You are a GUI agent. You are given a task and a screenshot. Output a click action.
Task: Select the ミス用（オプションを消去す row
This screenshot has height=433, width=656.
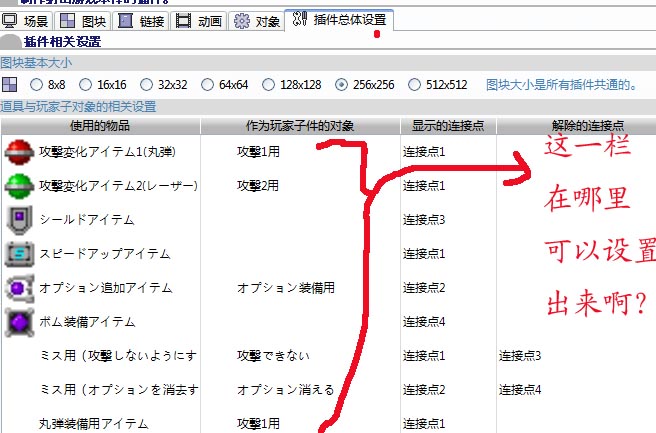119,389
